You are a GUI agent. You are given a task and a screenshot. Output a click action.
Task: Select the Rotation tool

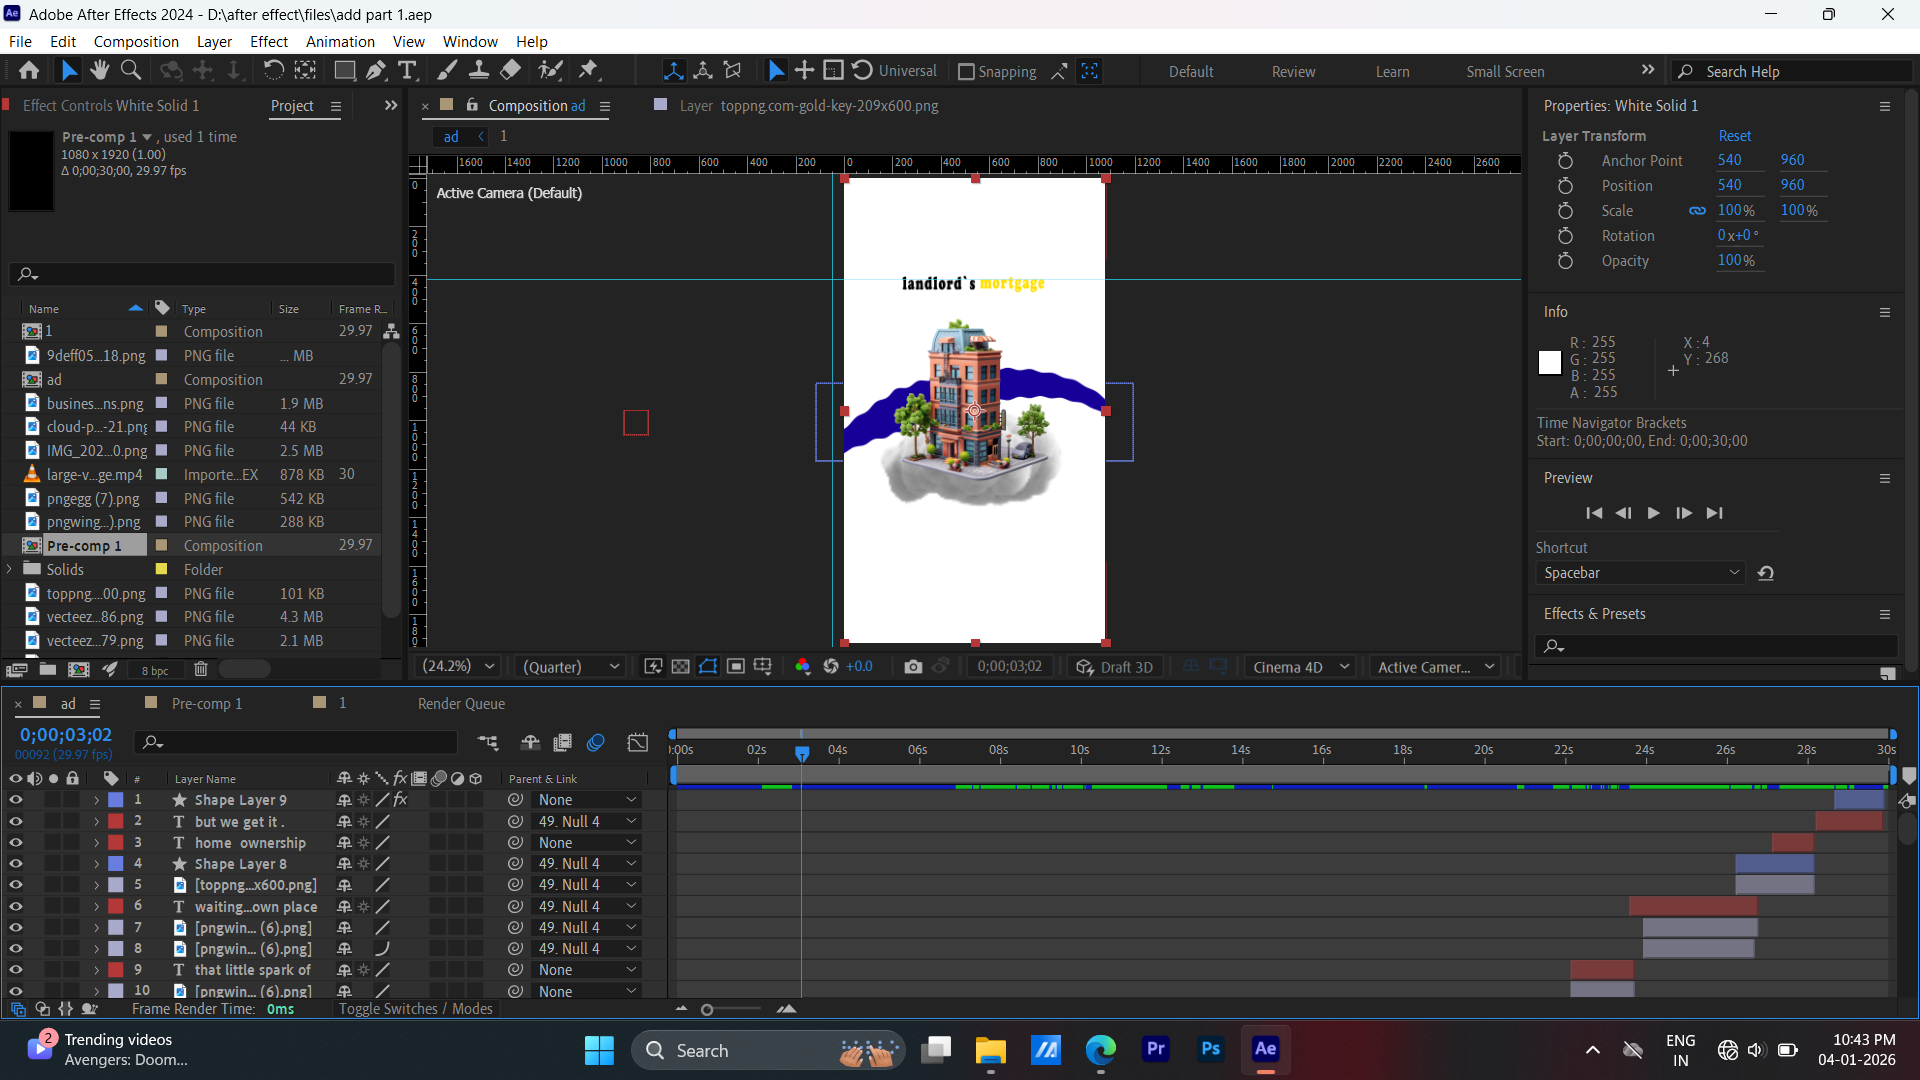[273, 70]
